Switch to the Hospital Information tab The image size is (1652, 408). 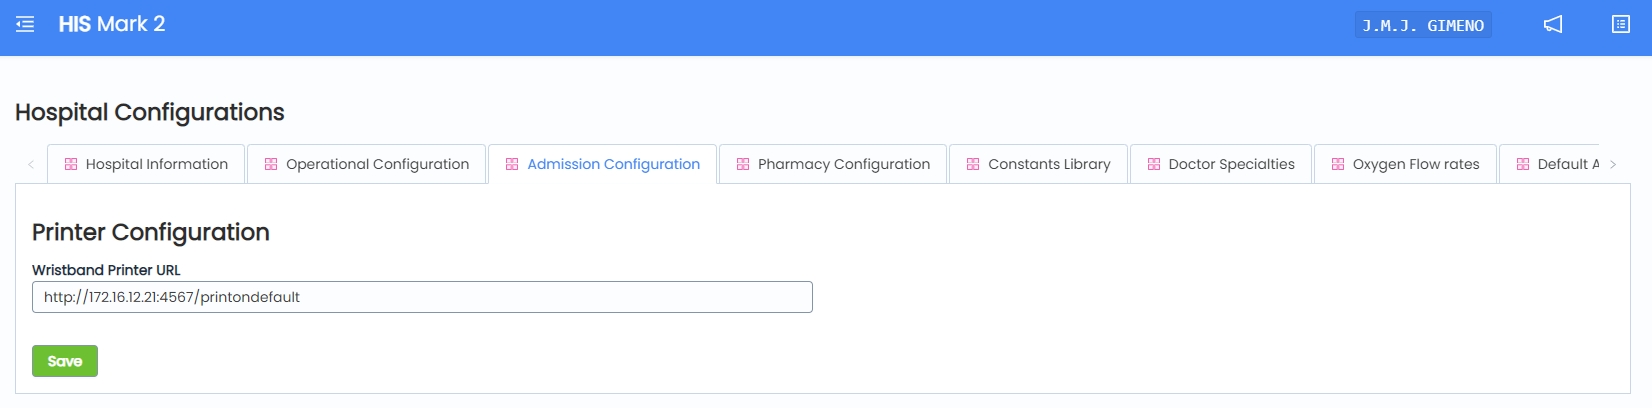pyautogui.click(x=156, y=164)
